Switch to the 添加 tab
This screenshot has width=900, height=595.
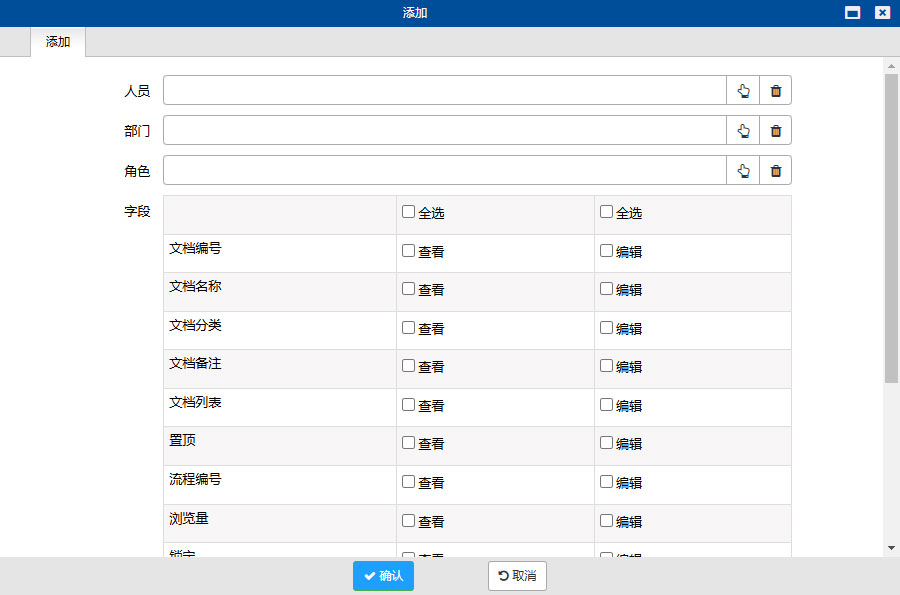[58, 42]
